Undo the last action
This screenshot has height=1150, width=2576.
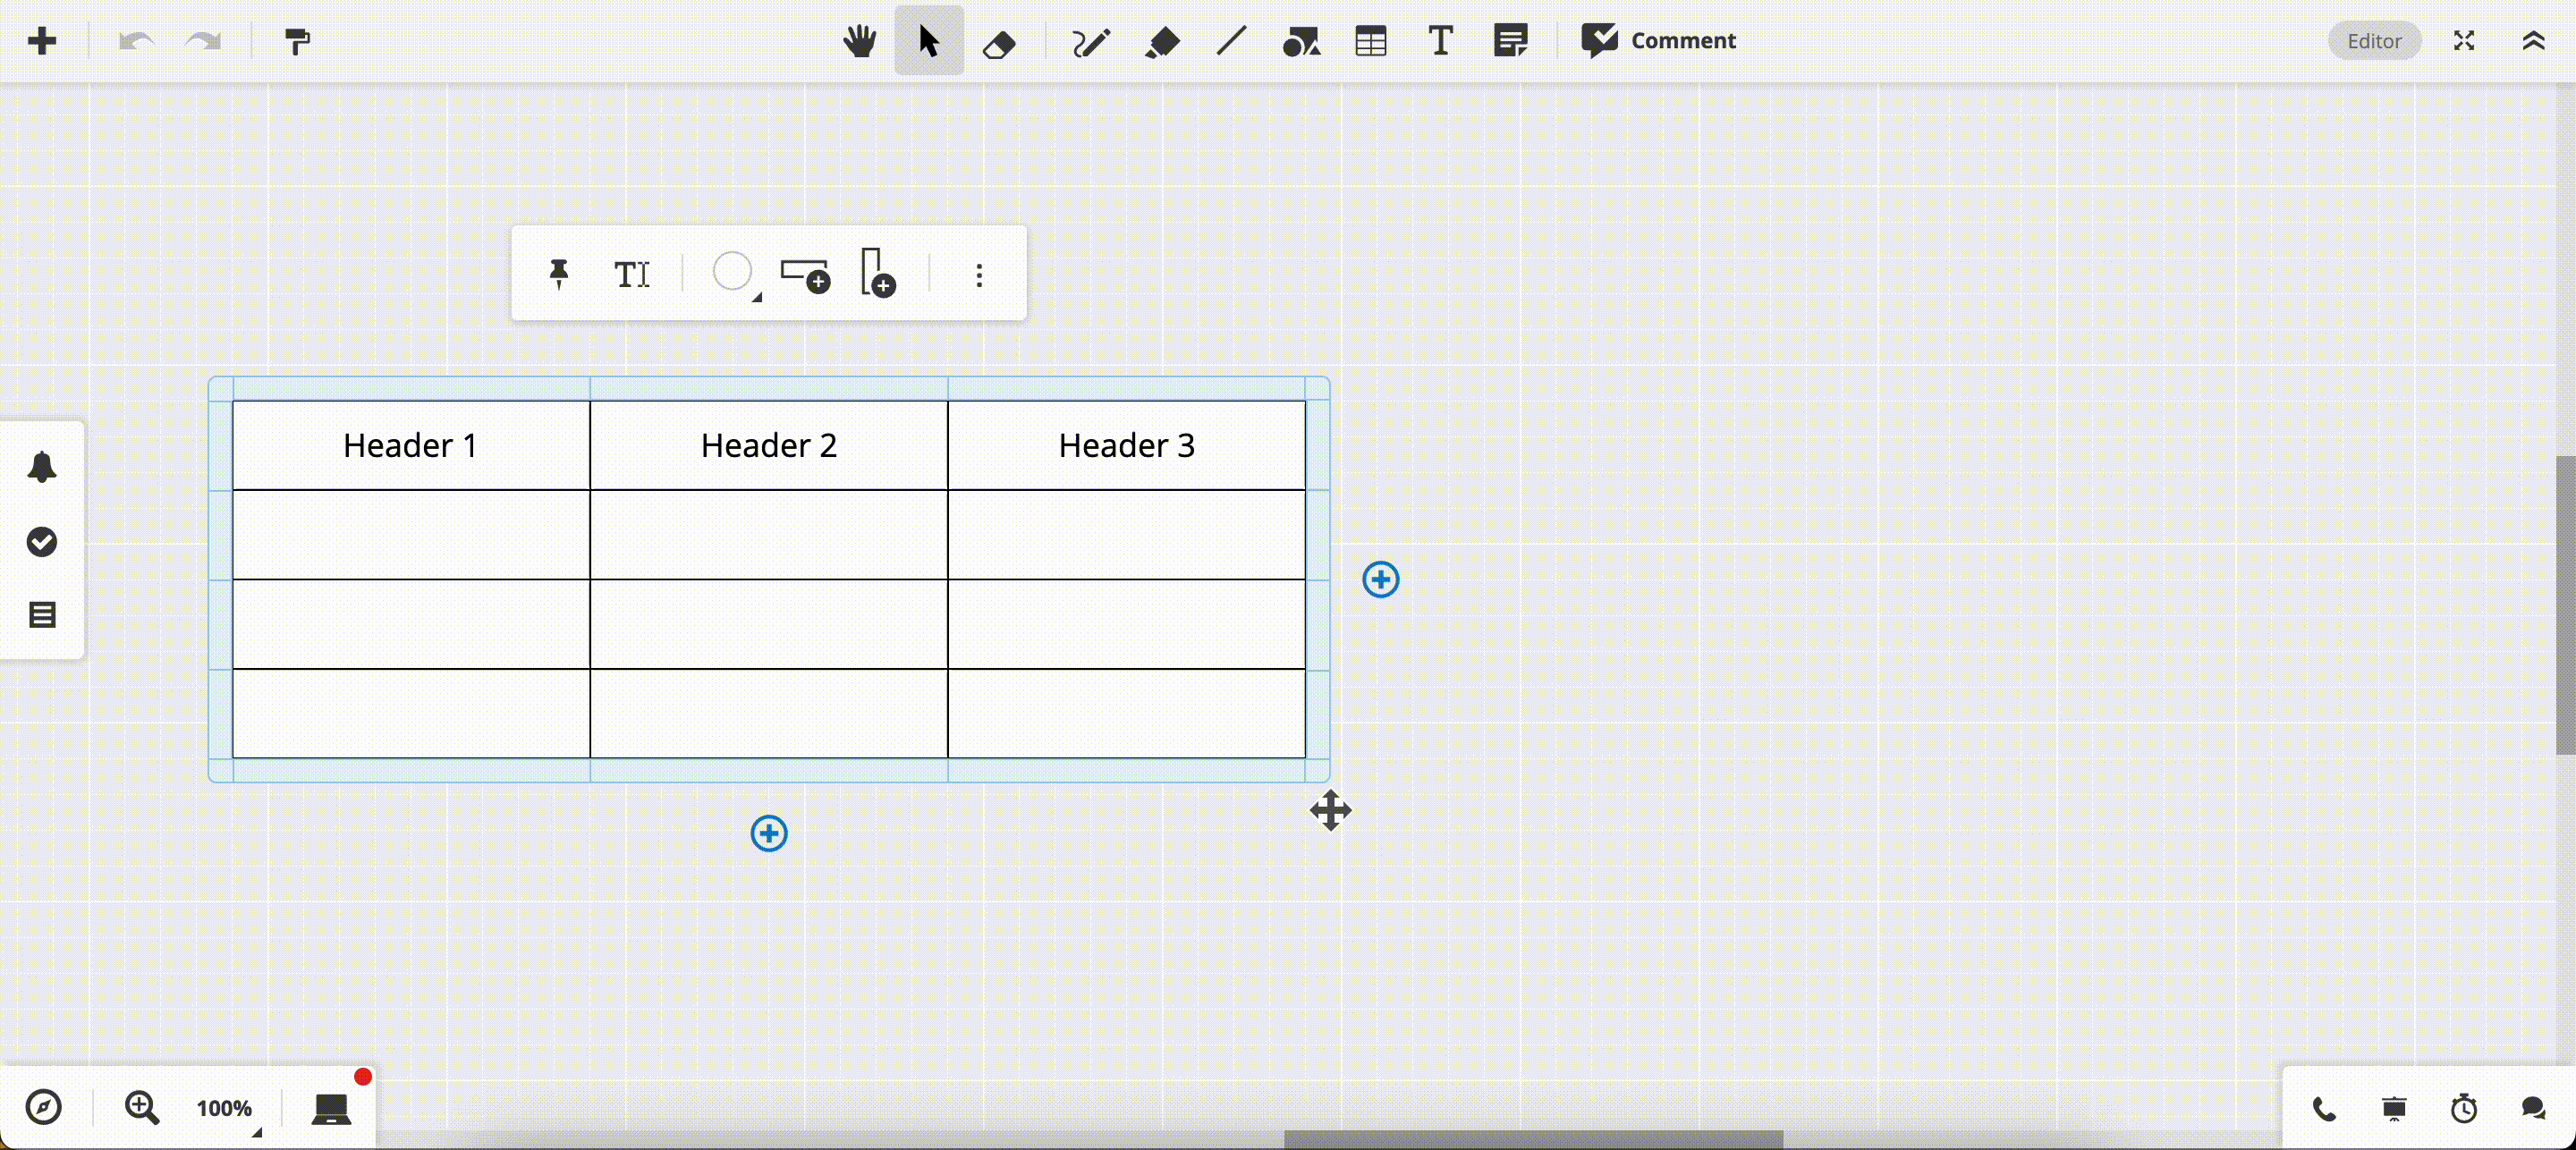point(137,41)
